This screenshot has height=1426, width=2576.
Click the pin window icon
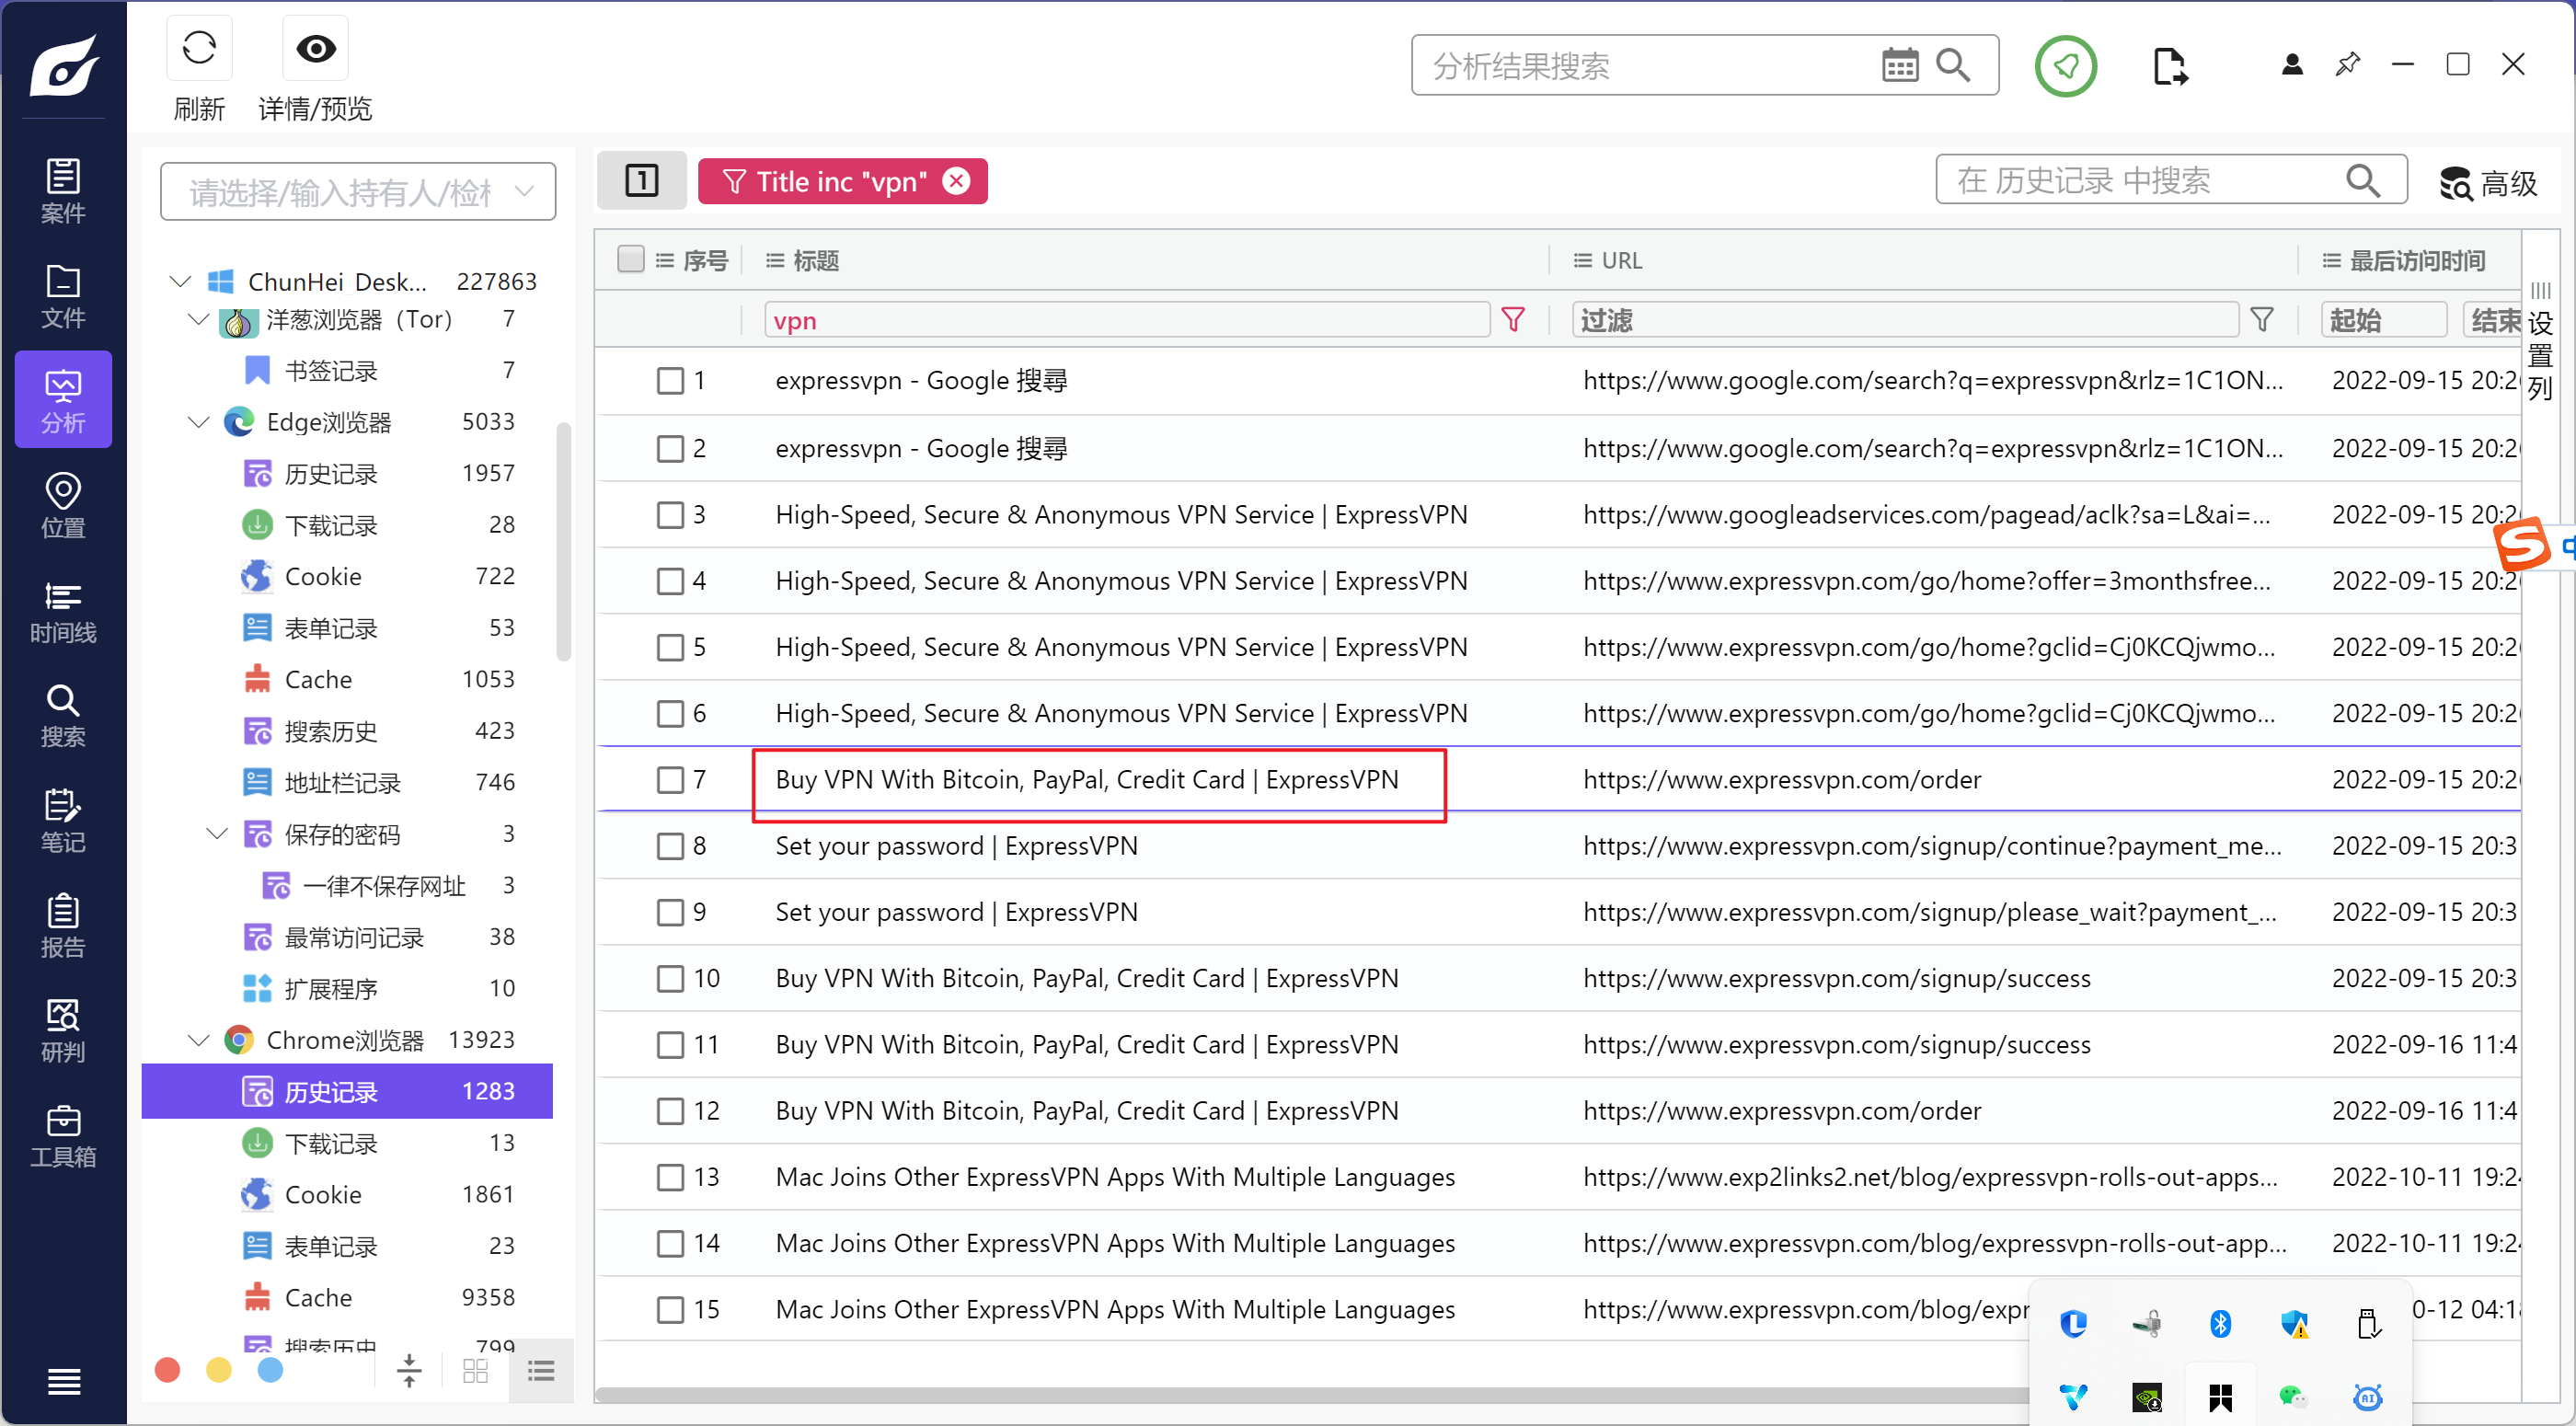(2347, 65)
